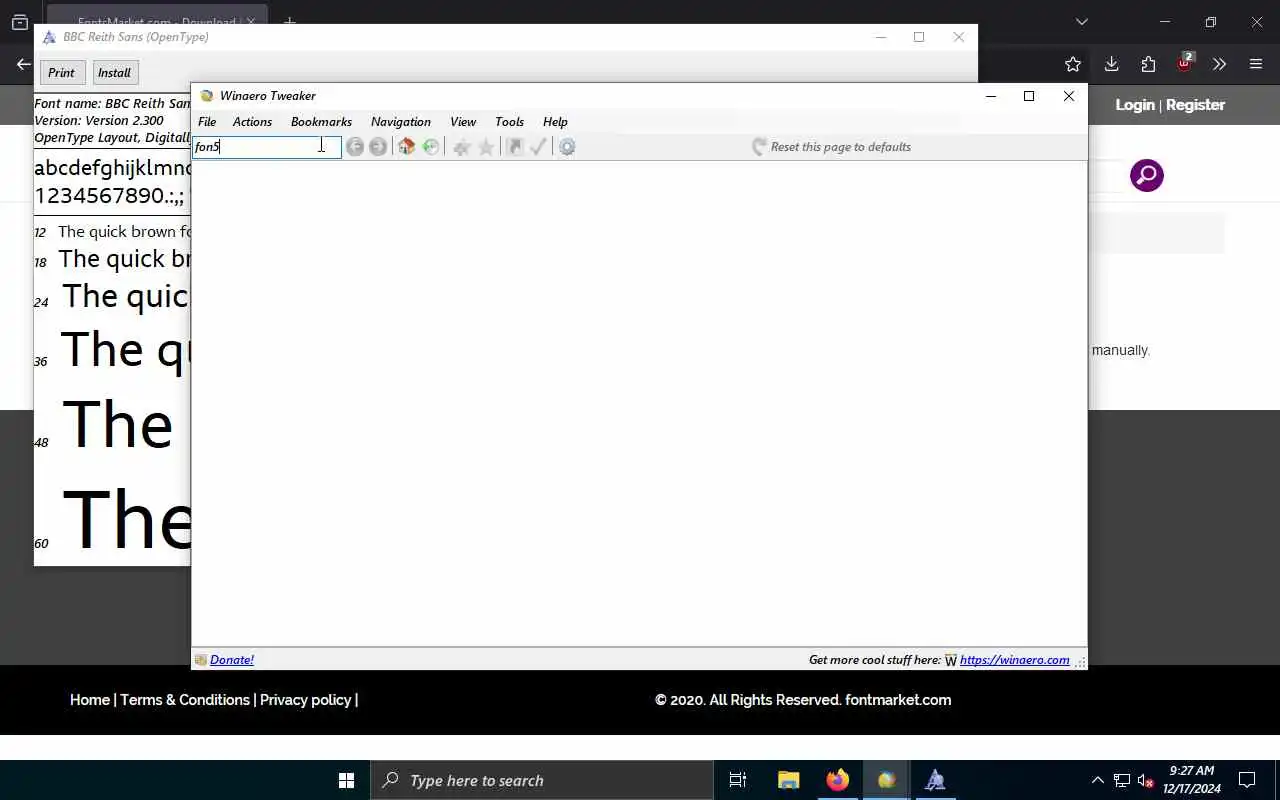Open Task View on the taskbar
The height and width of the screenshot is (800, 1280).
pyautogui.click(x=738, y=780)
